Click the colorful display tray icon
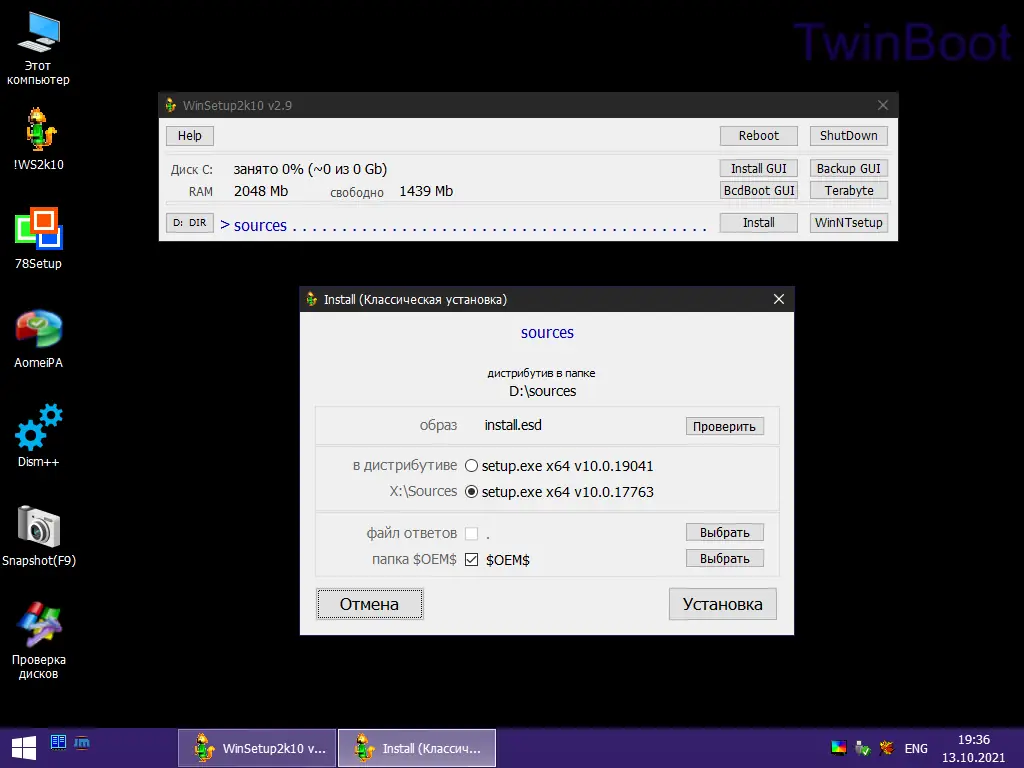 click(839, 748)
